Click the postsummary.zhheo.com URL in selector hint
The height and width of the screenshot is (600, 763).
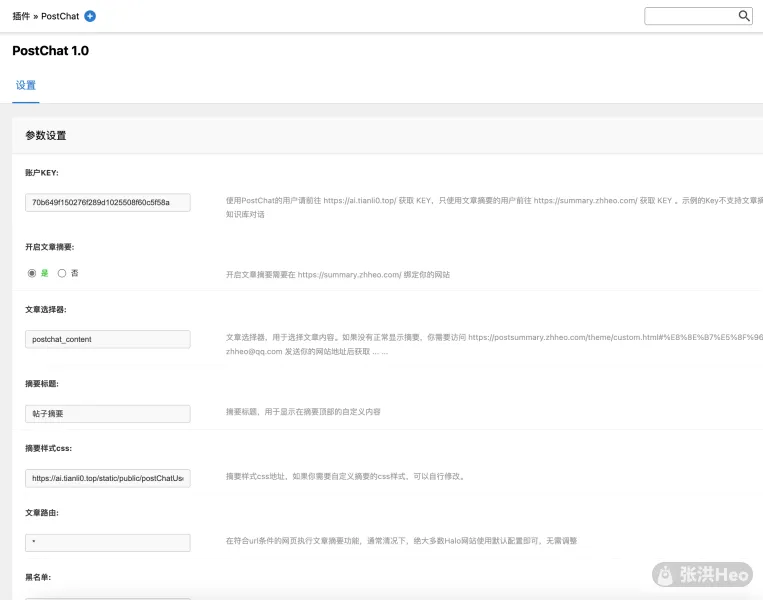tap(616, 337)
